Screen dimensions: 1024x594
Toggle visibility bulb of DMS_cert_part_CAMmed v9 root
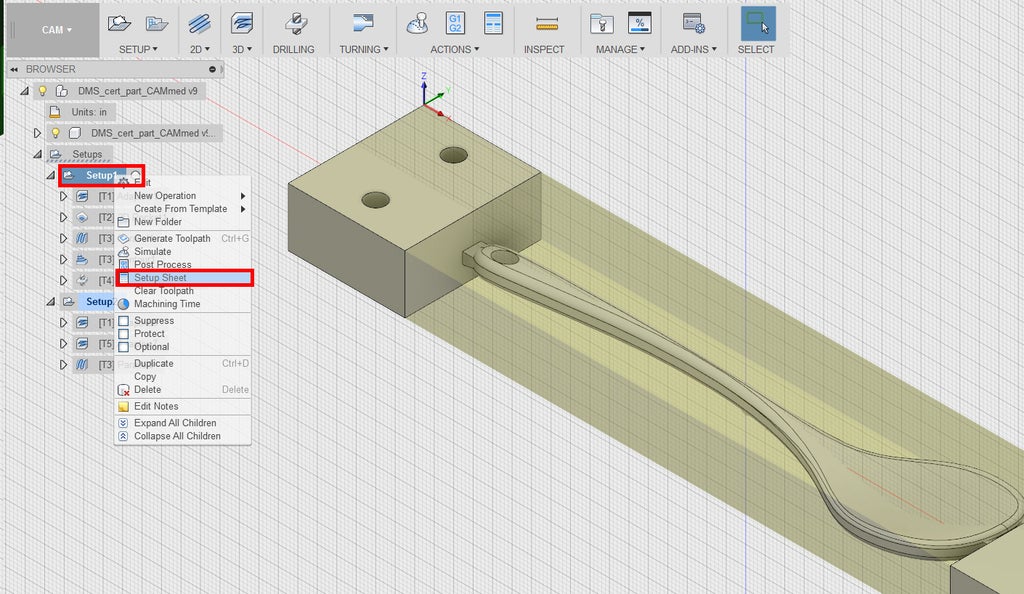coord(43,91)
